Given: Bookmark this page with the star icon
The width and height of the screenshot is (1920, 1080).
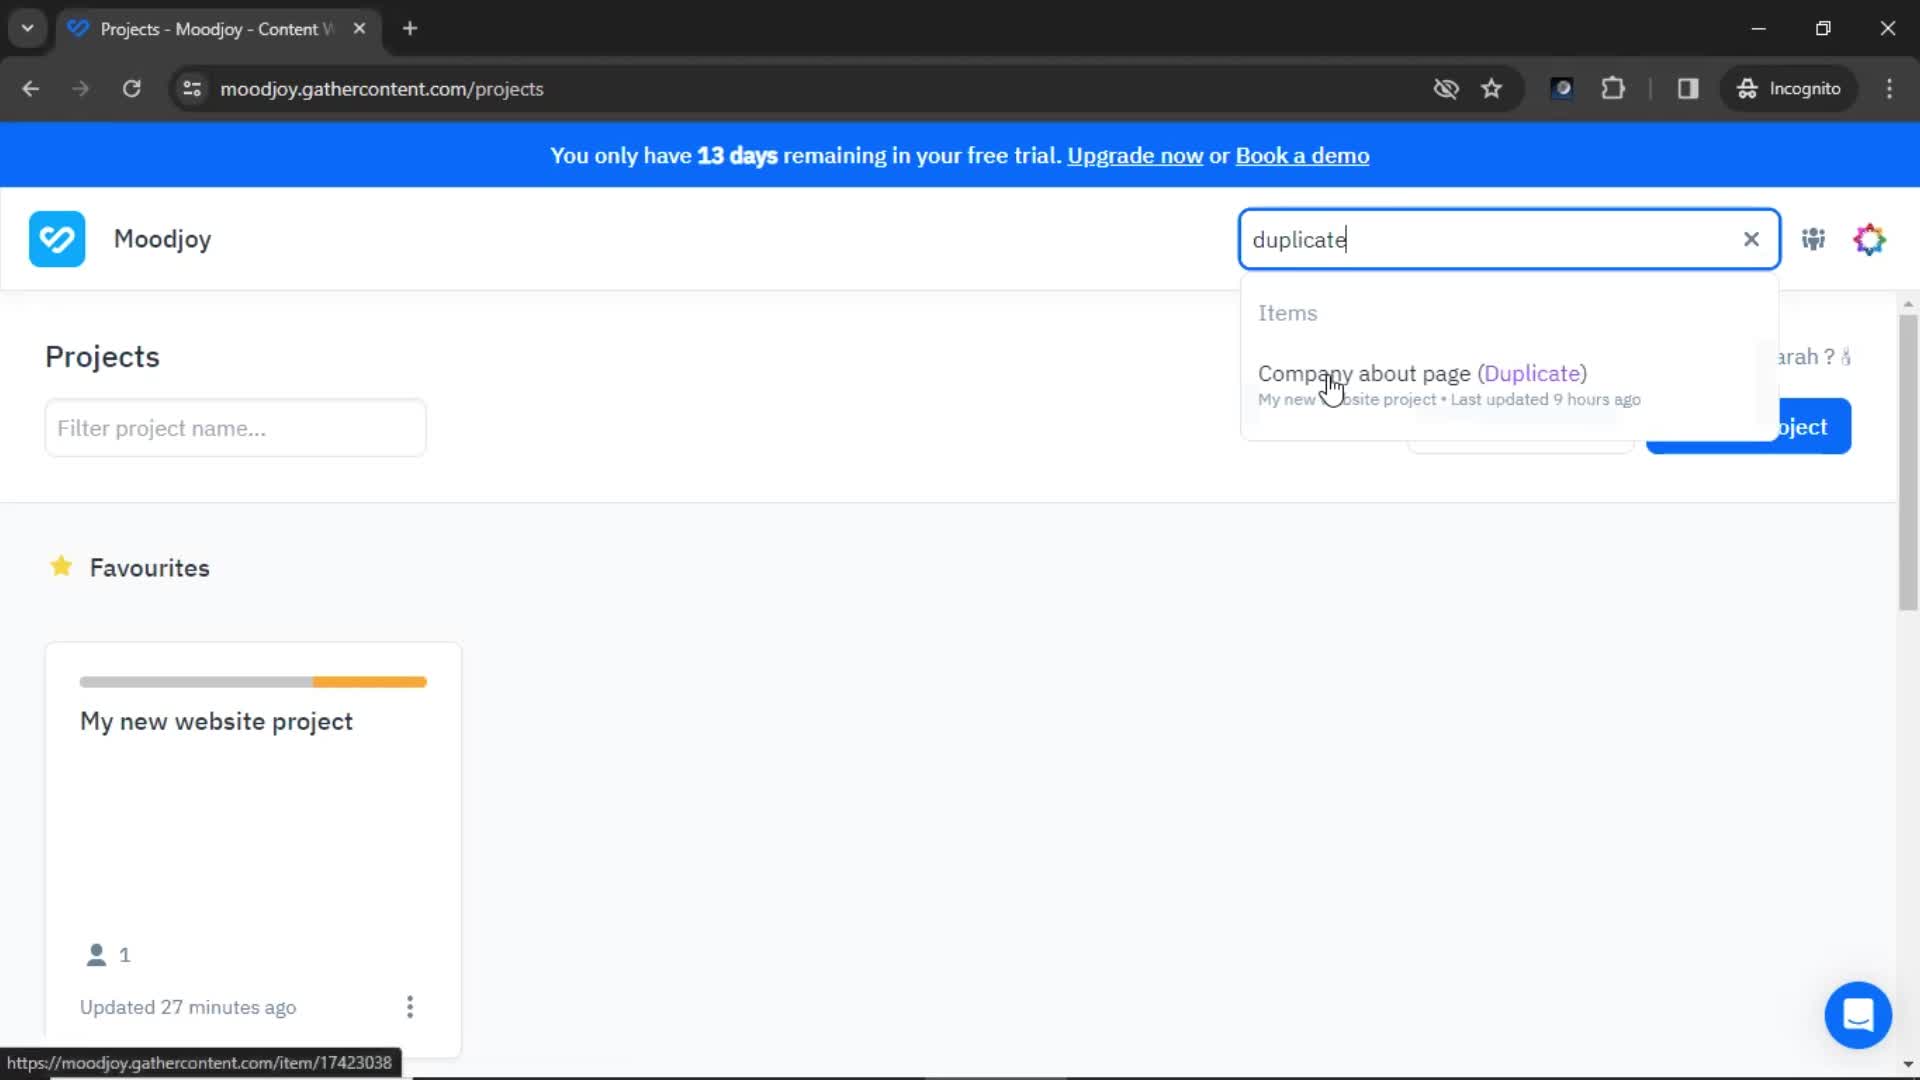Looking at the screenshot, I should (1491, 89).
